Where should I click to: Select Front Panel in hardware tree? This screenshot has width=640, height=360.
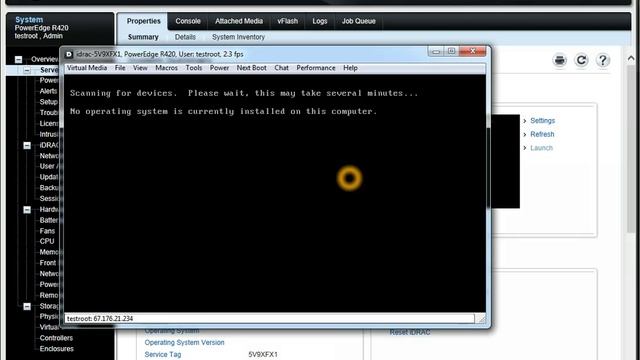click(x=49, y=263)
